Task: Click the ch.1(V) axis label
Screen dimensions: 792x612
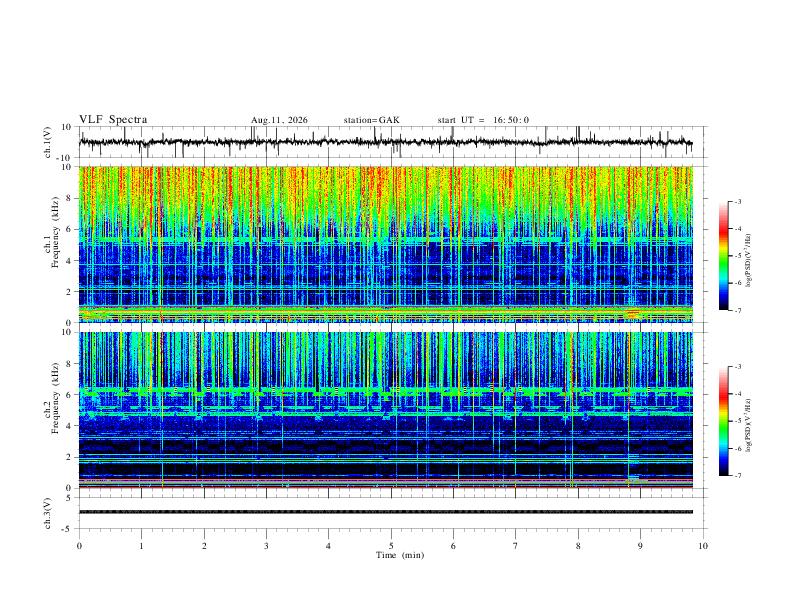Action: pos(48,142)
